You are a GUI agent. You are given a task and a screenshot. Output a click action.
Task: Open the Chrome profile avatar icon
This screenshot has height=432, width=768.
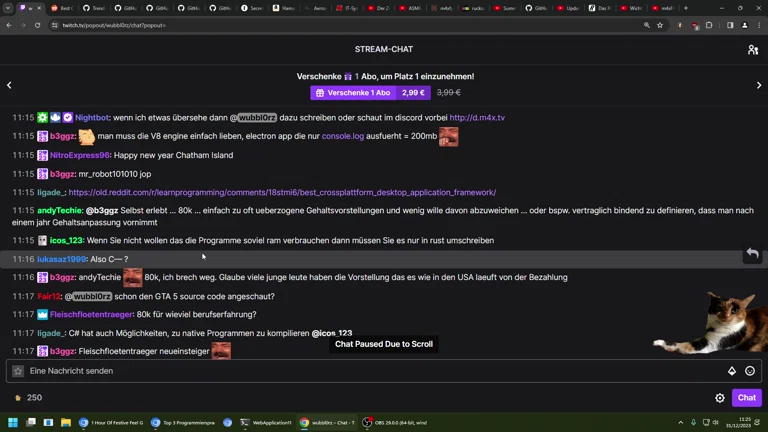tap(744, 25)
